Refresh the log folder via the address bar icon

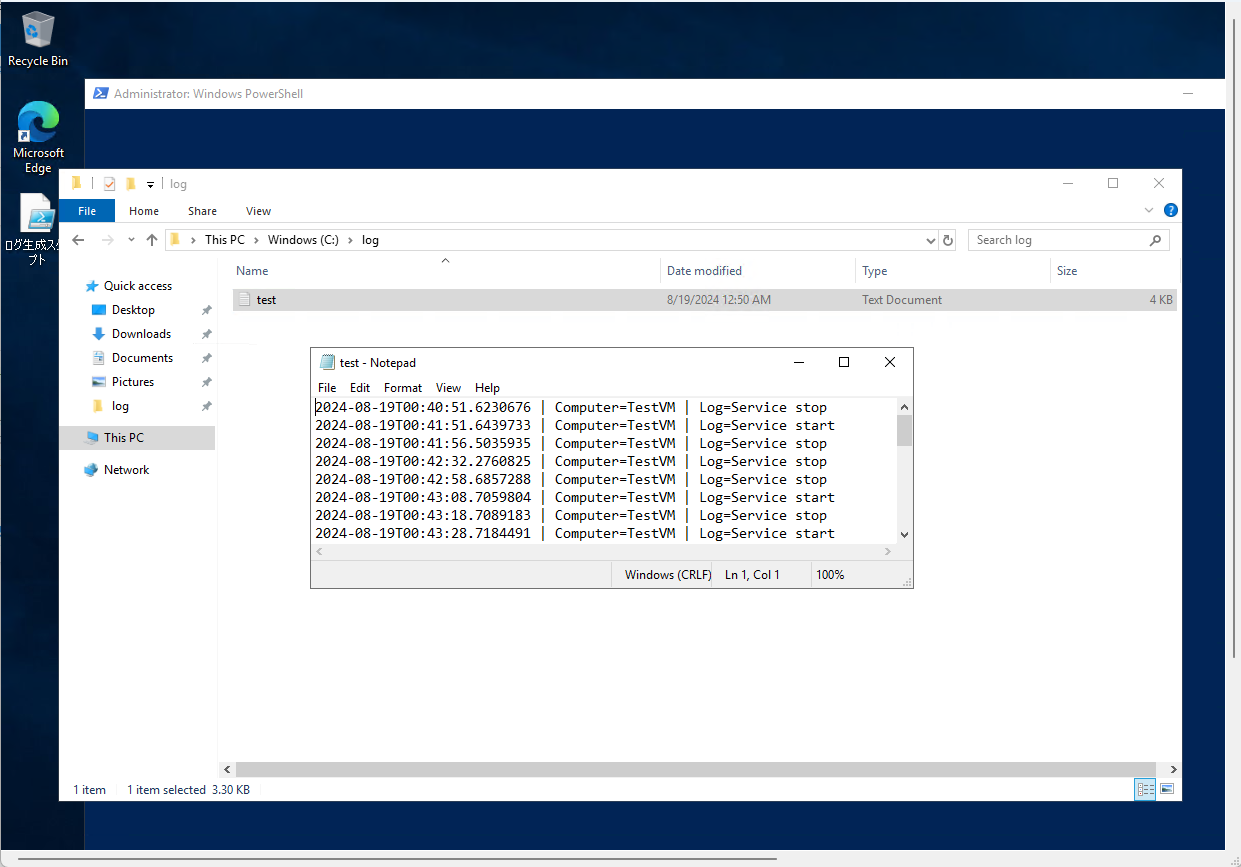click(x=948, y=239)
